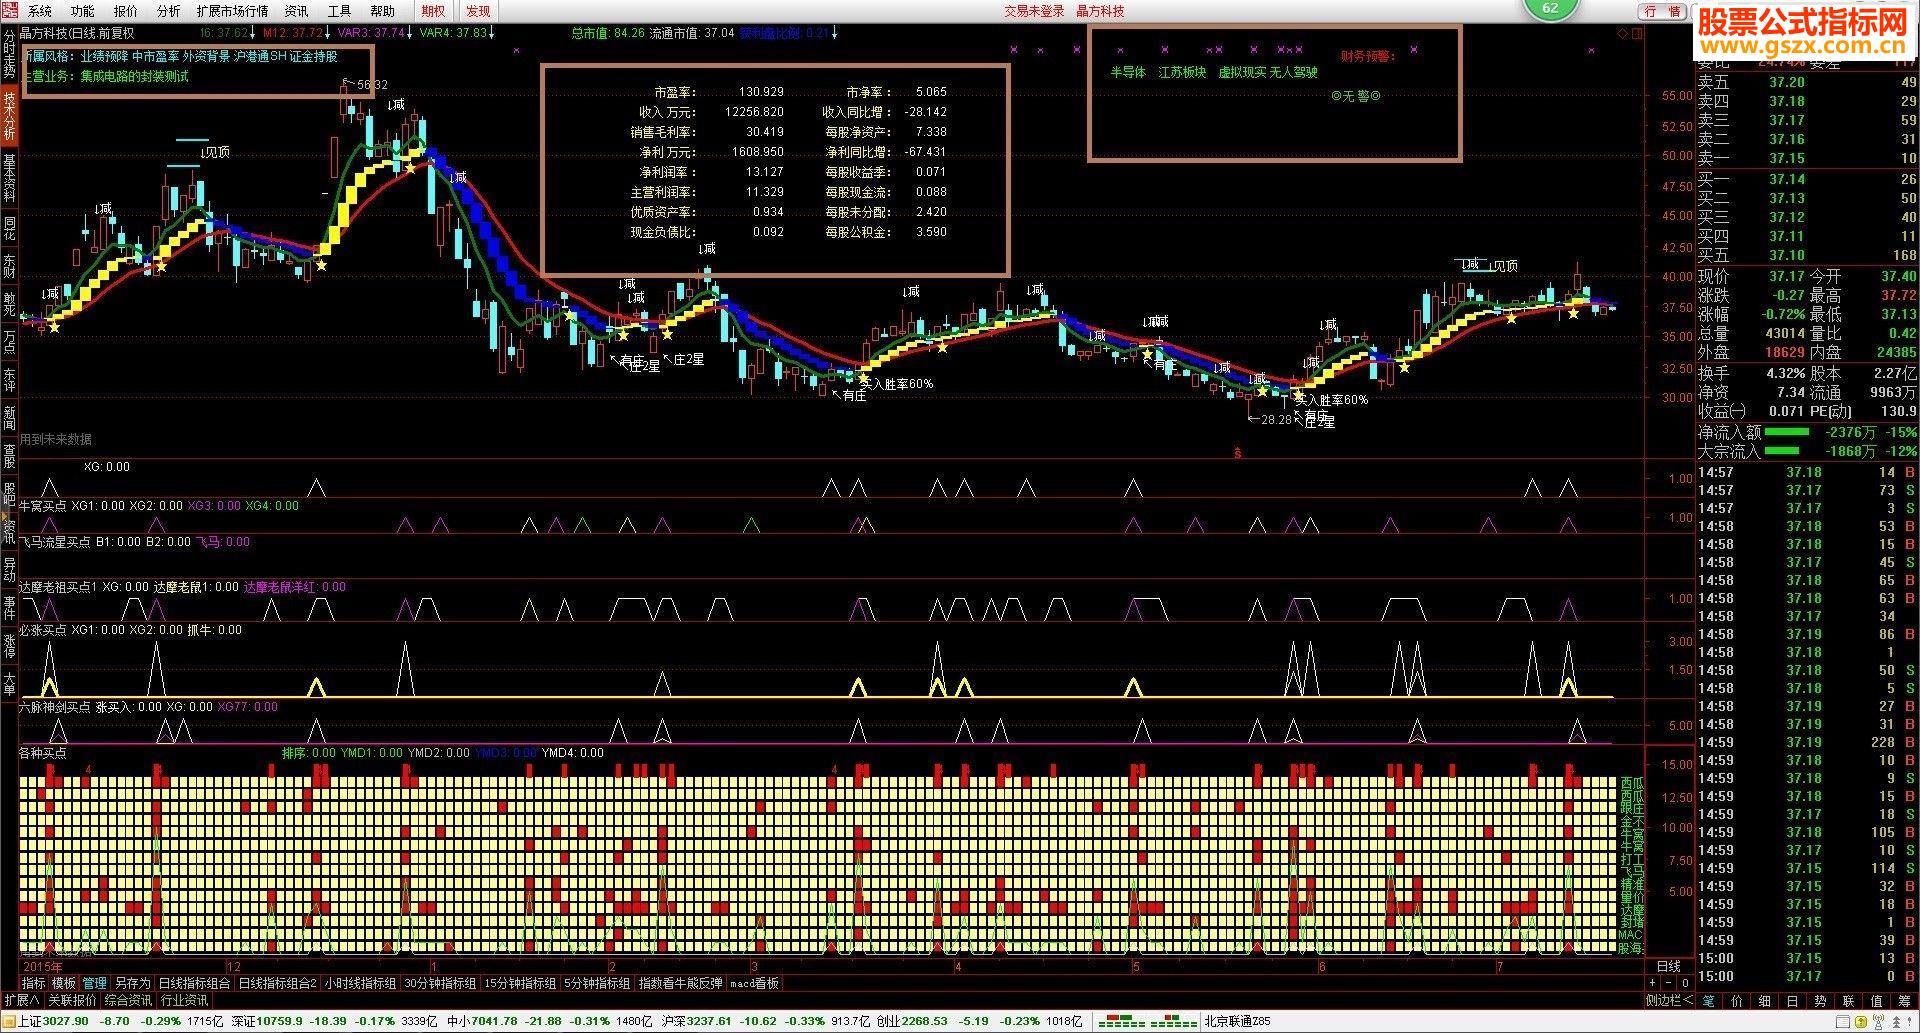Click the yellow upload icon in status bar
The image size is (1920, 1033).
click(1861, 1022)
